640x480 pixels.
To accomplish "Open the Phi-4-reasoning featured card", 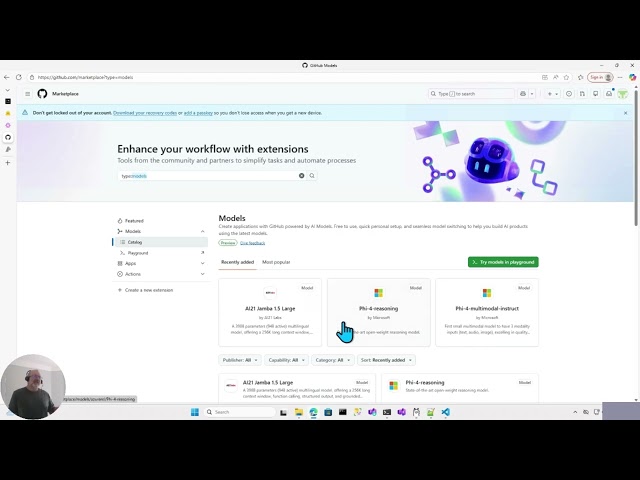I will pos(378,312).
